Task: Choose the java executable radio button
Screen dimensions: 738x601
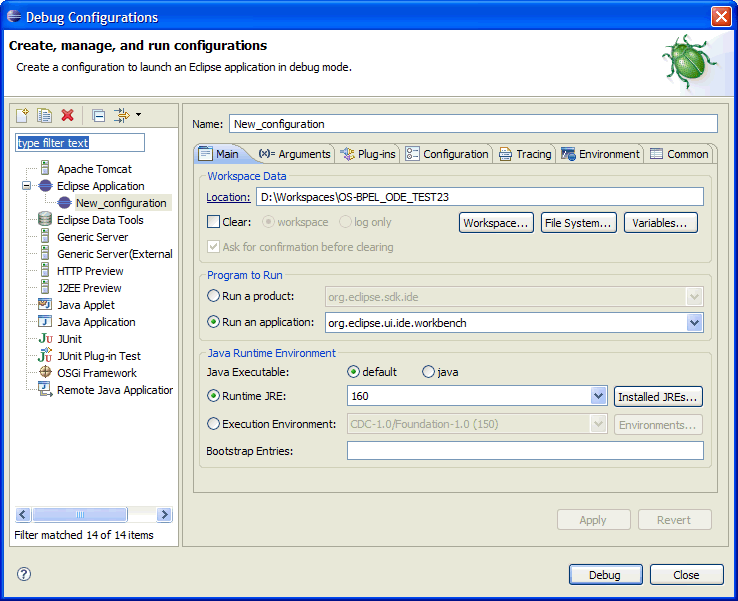Action: [429, 372]
